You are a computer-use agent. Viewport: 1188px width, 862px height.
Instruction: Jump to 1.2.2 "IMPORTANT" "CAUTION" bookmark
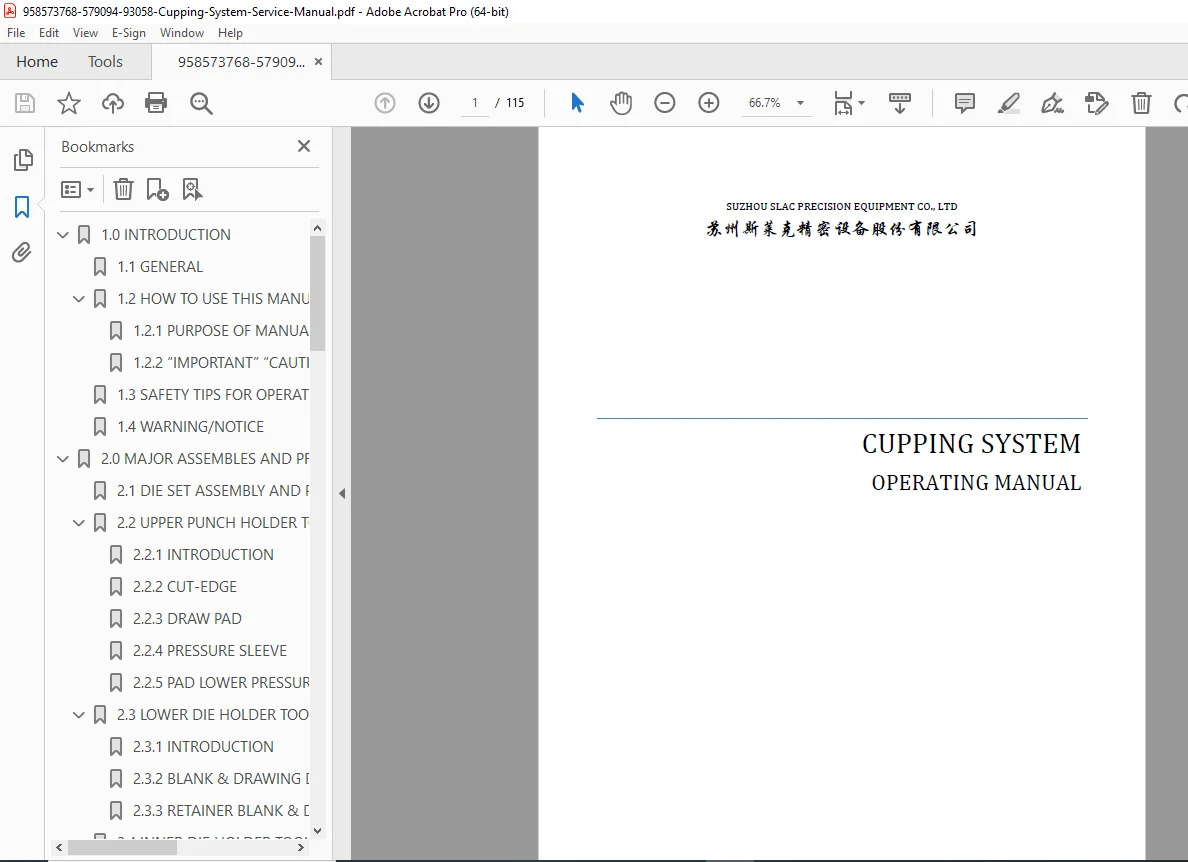220,363
